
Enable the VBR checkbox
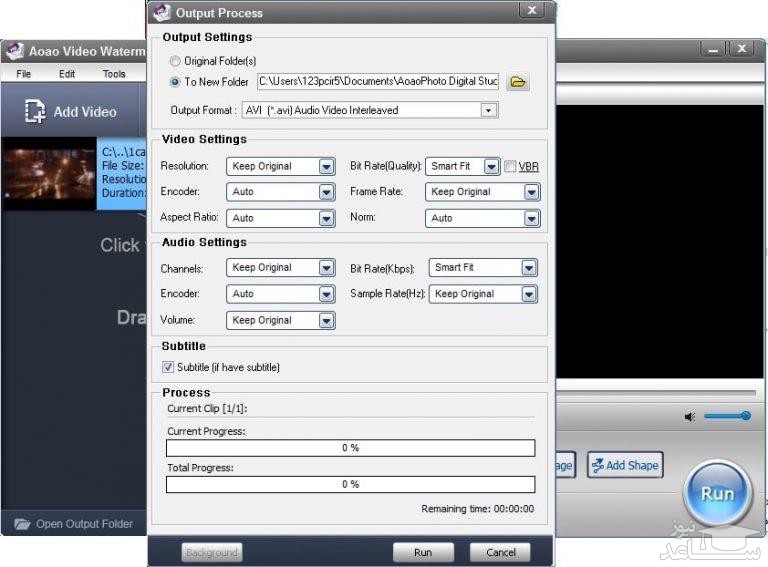pos(510,166)
